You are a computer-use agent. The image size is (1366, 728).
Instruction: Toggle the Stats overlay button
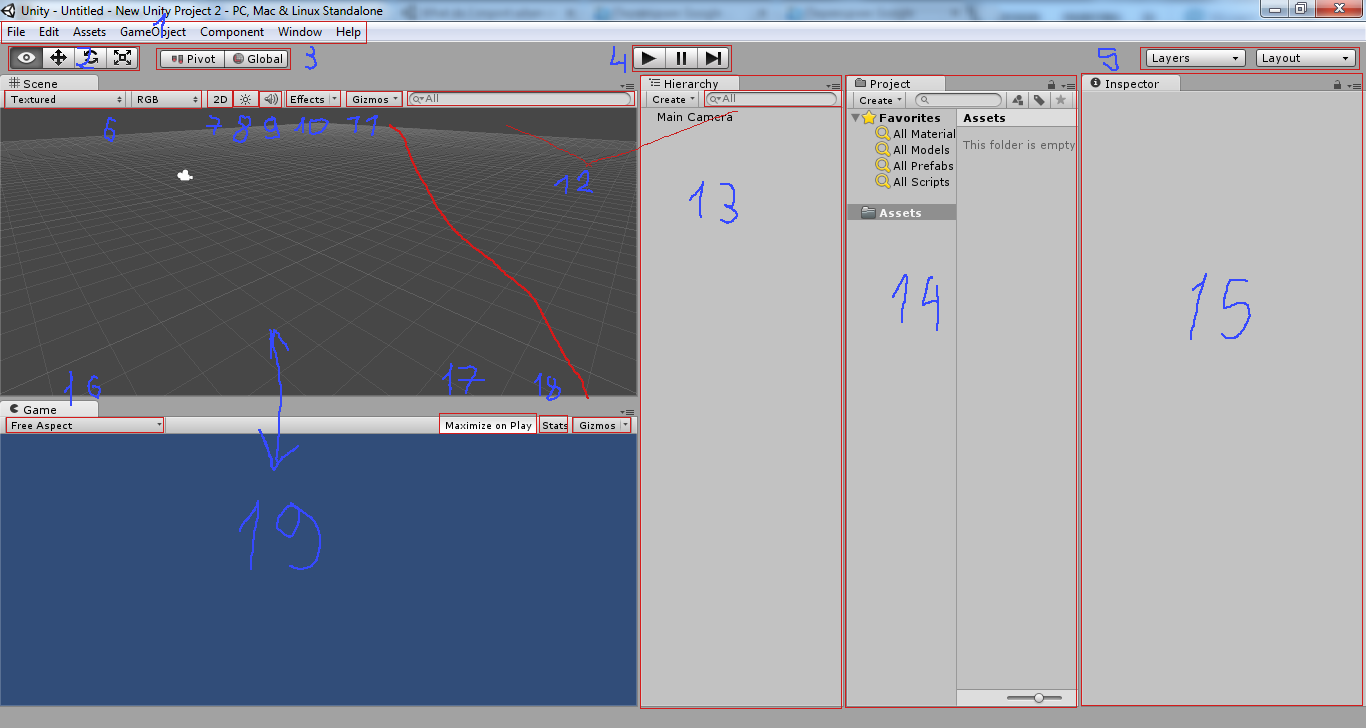coord(554,425)
